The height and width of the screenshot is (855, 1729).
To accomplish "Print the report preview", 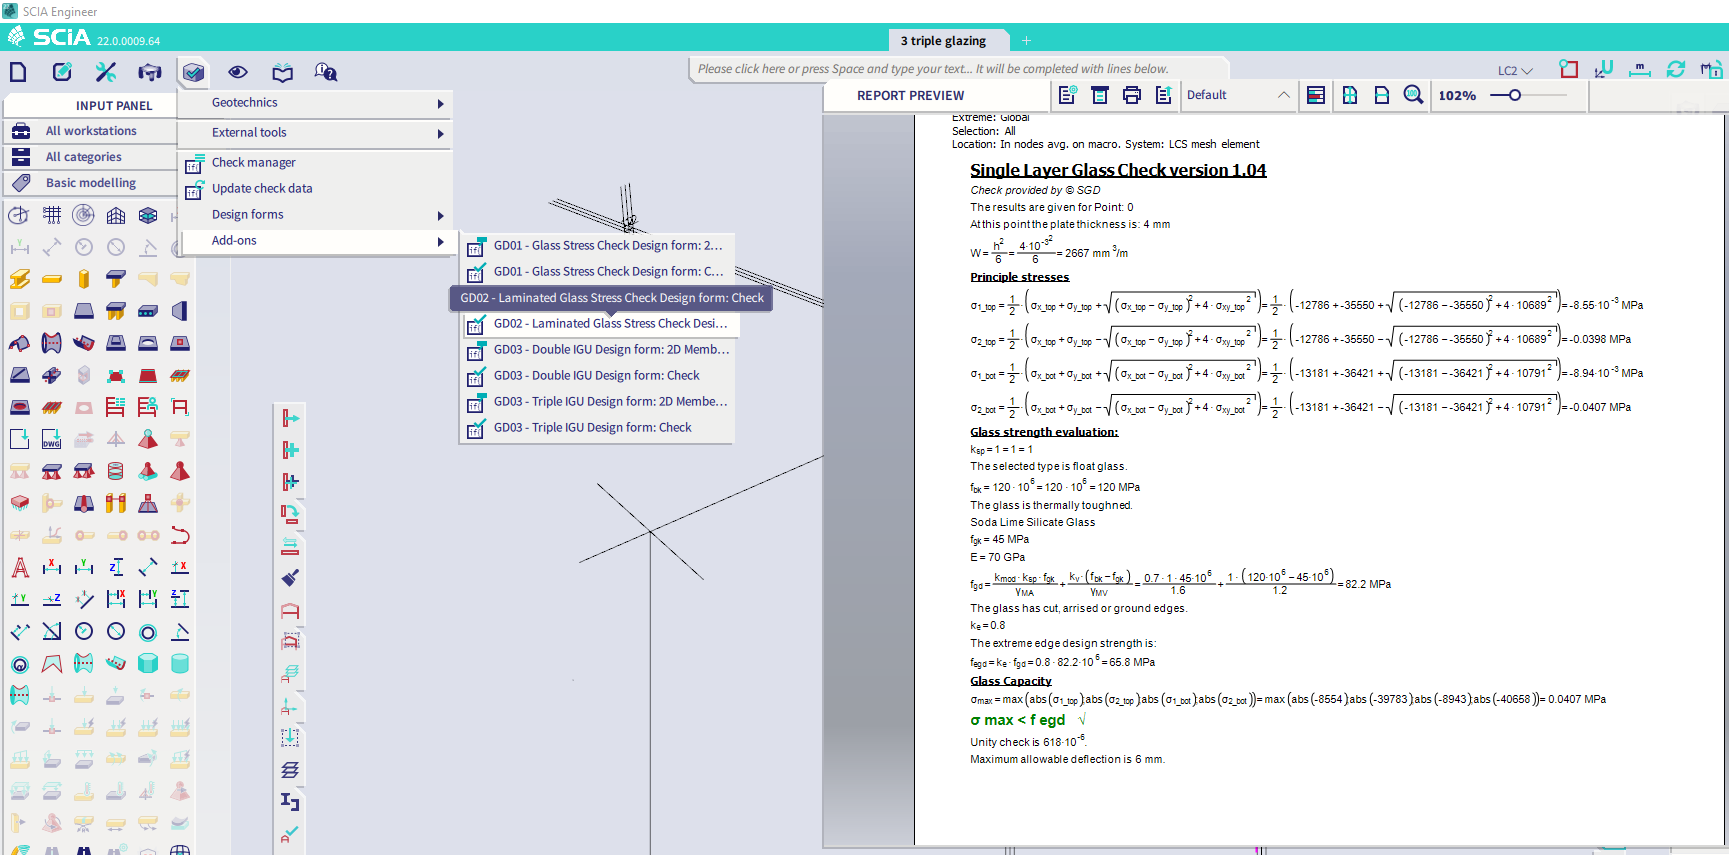I will pyautogui.click(x=1132, y=95).
